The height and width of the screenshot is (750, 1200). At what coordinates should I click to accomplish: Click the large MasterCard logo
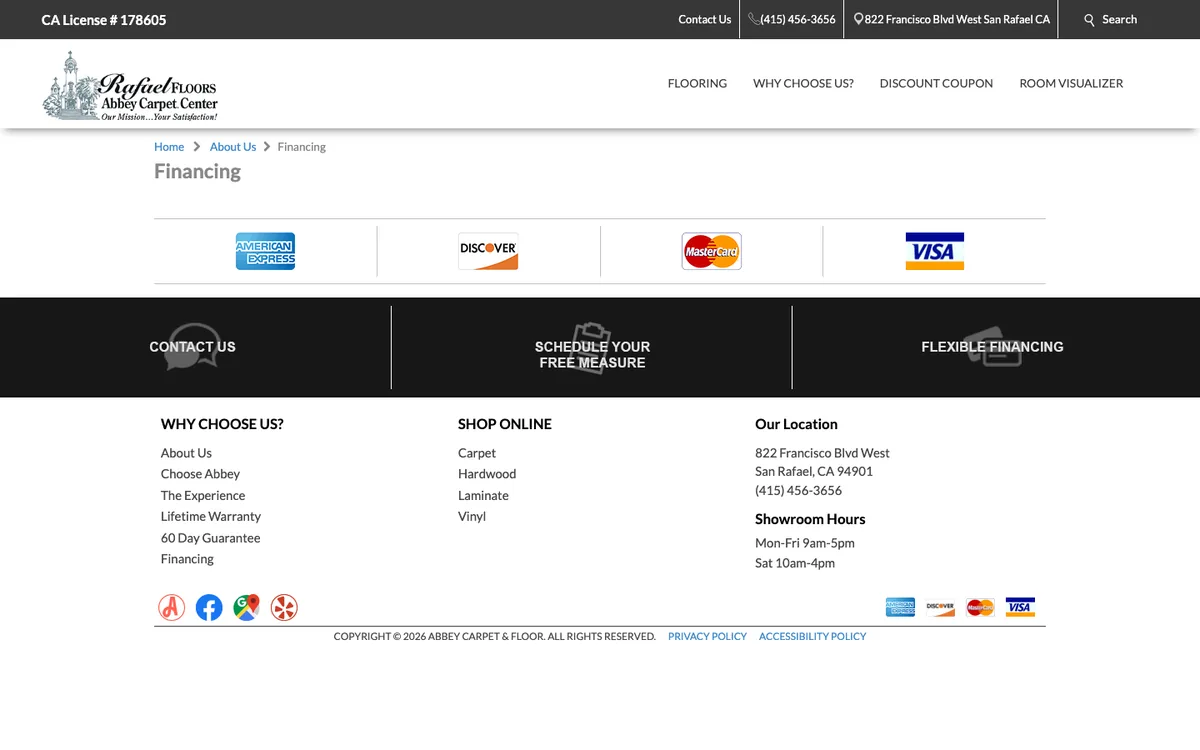711,251
